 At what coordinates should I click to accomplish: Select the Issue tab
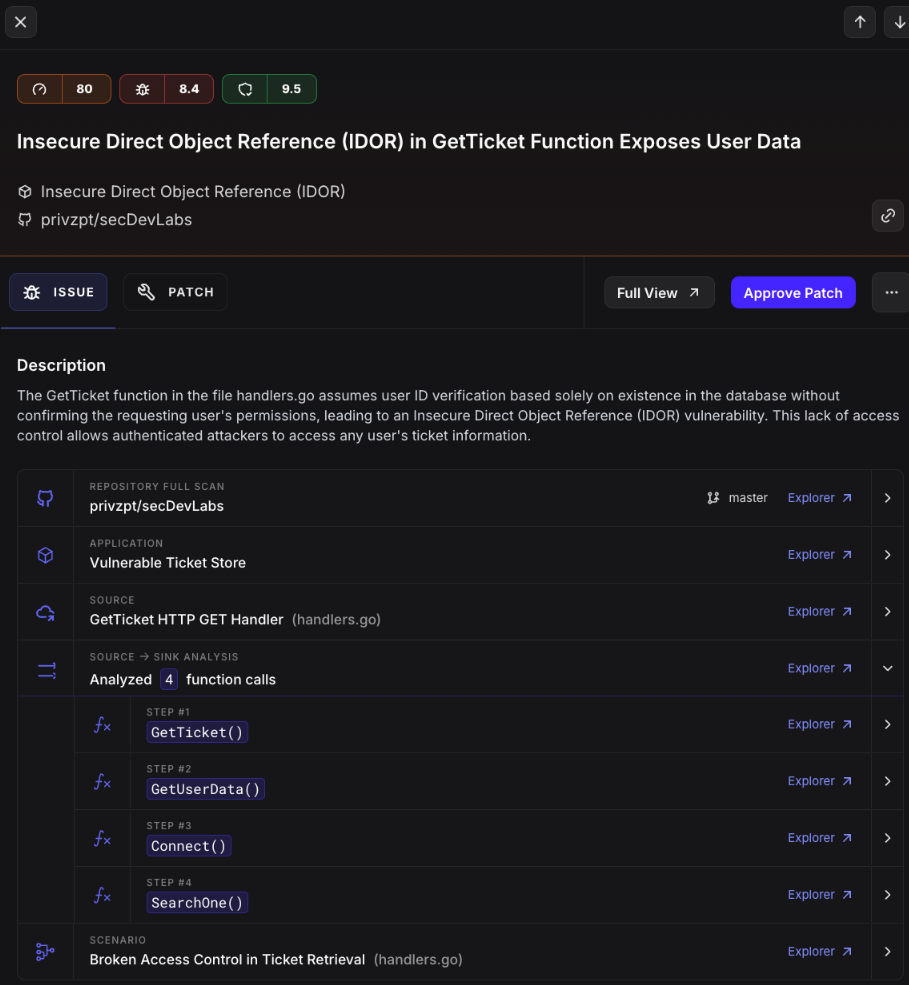[x=58, y=292]
